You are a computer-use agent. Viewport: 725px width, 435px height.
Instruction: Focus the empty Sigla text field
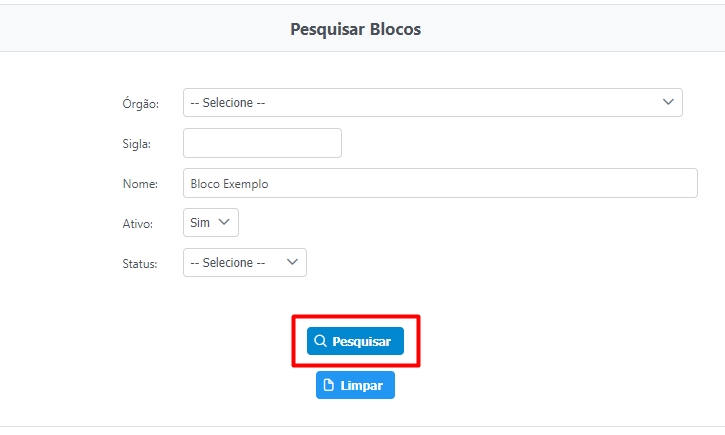[x=262, y=143]
